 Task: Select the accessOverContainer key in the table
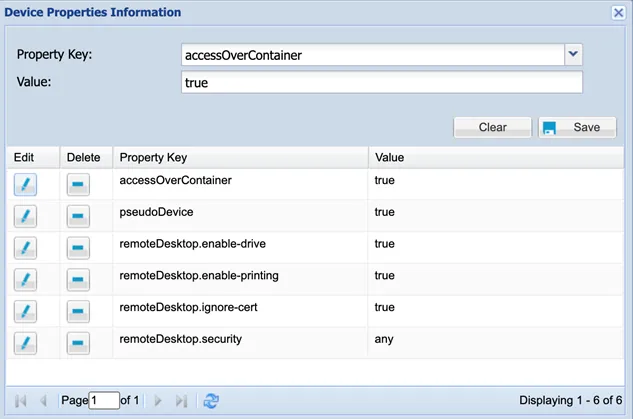click(x=176, y=180)
